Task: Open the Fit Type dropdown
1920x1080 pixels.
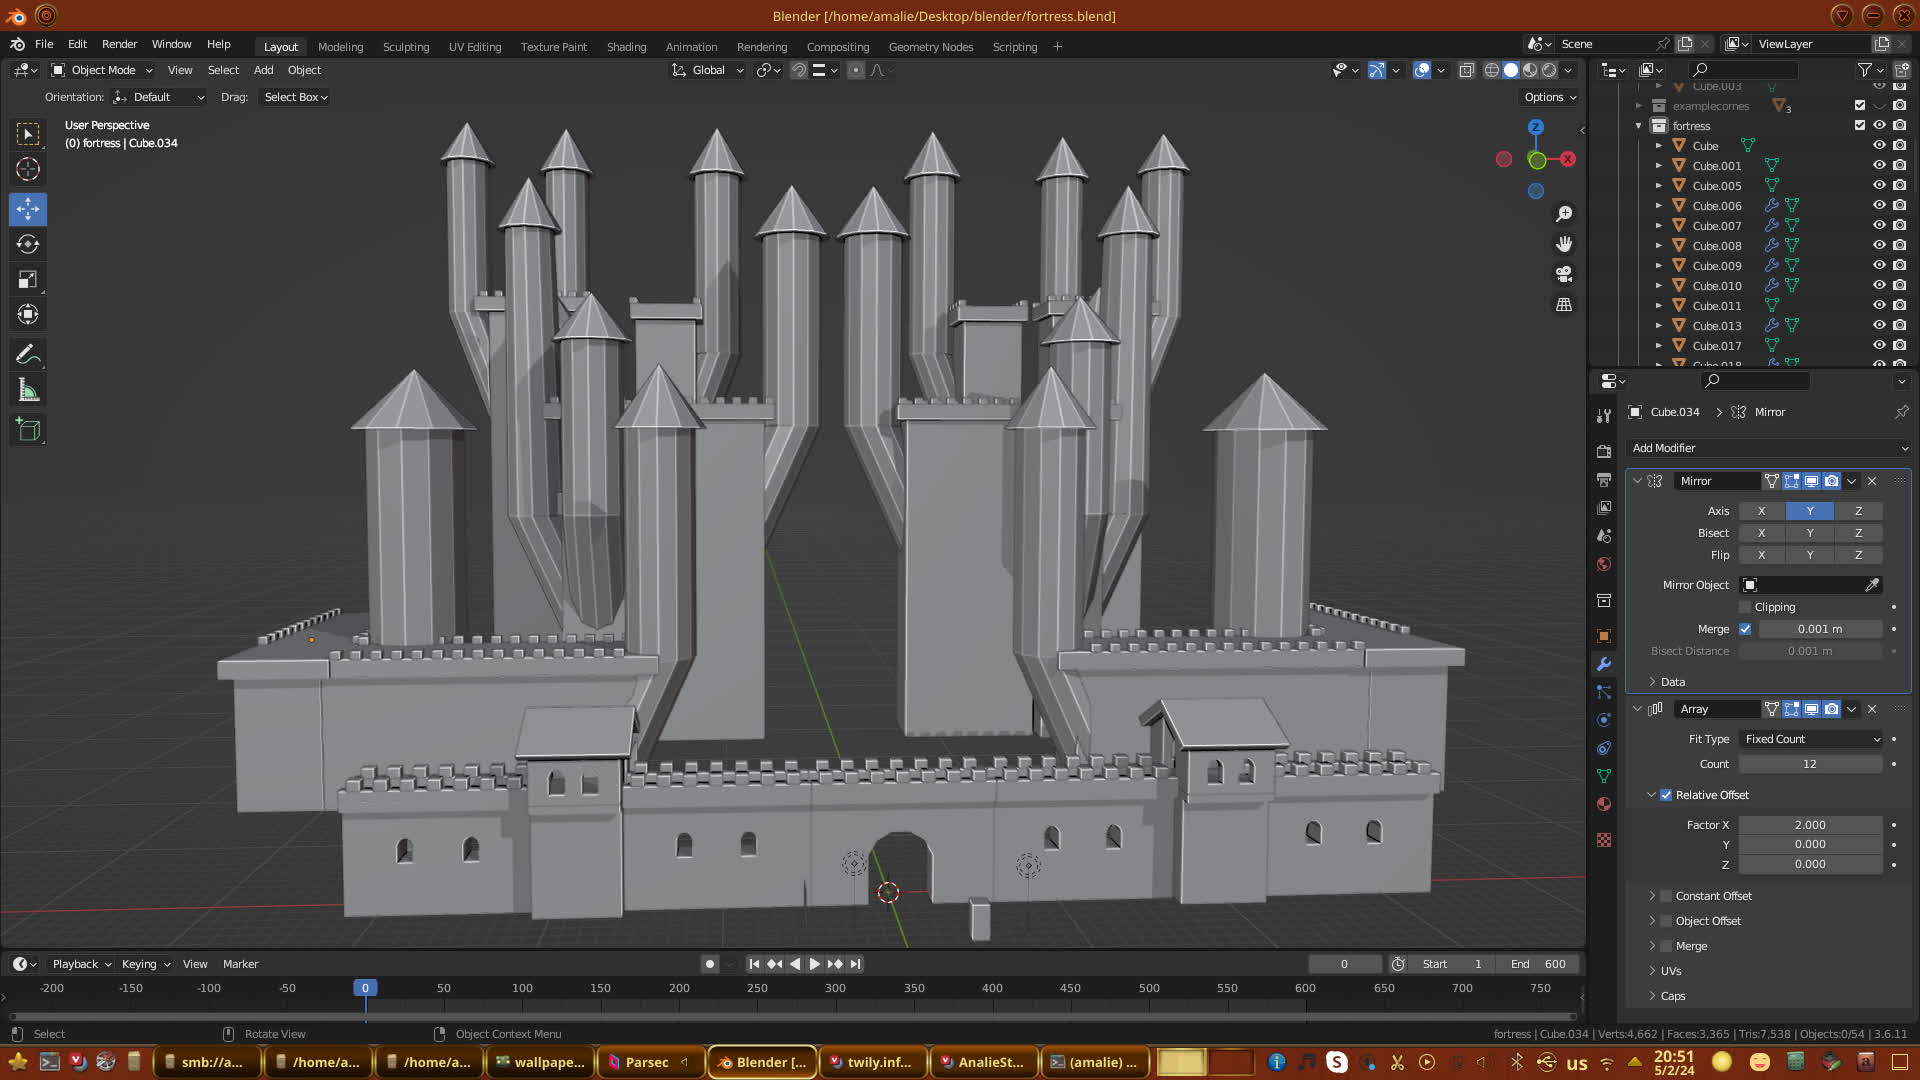Action: 1811,739
